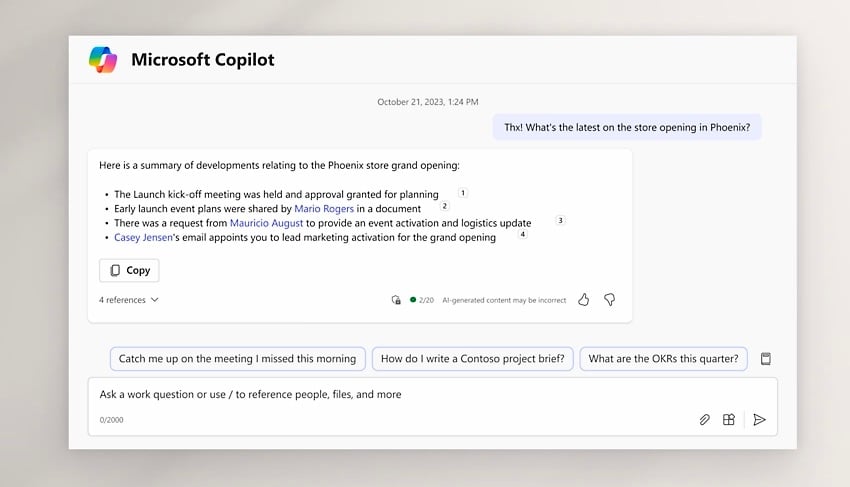Open citation reference 3
The height and width of the screenshot is (487, 850).
561,220
